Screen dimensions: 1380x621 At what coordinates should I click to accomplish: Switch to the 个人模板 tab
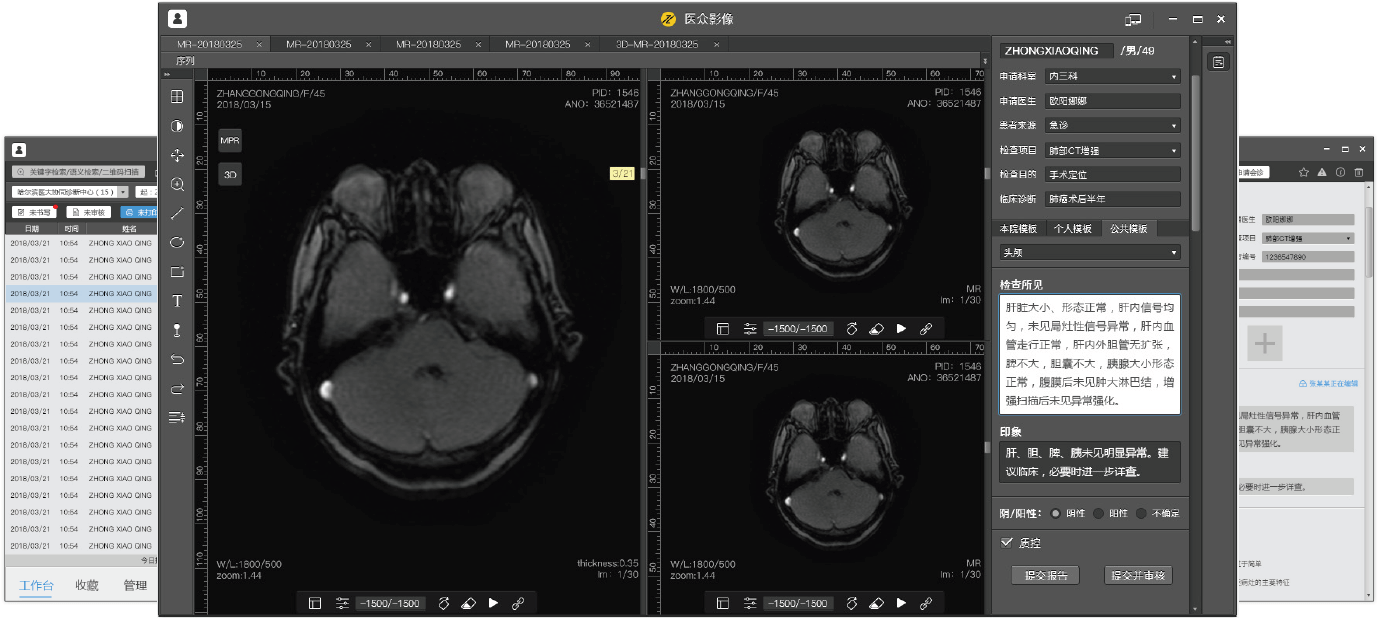pos(1073,229)
